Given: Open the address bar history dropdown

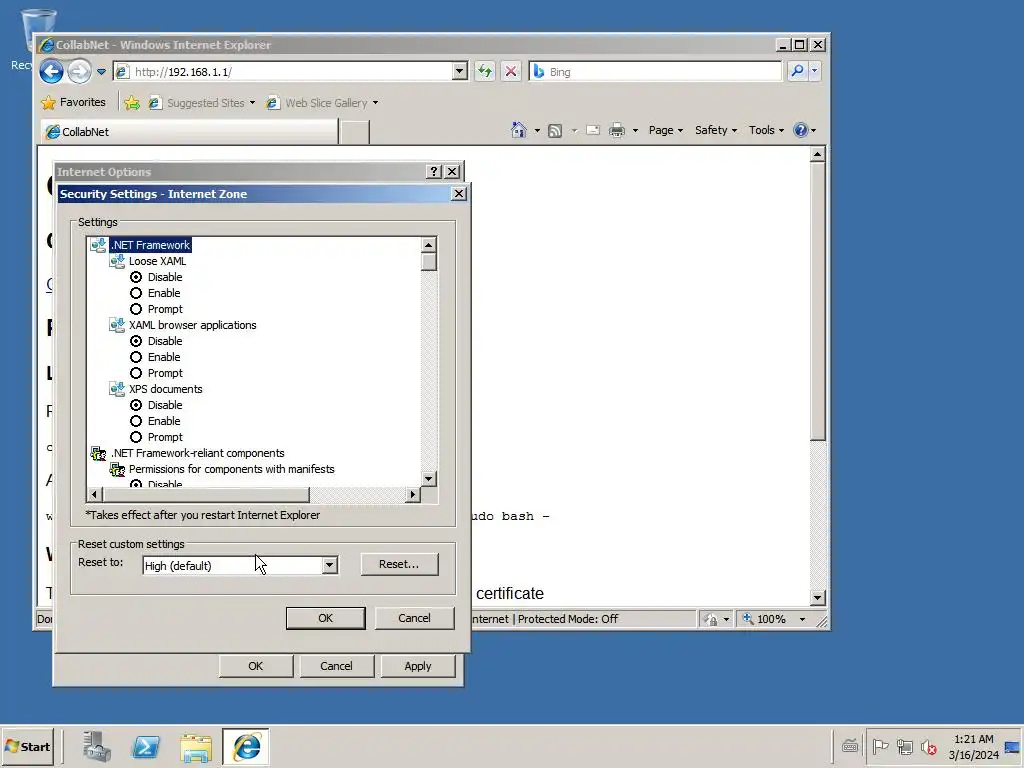Looking at the screenshot, I should (x=459, y=71).
